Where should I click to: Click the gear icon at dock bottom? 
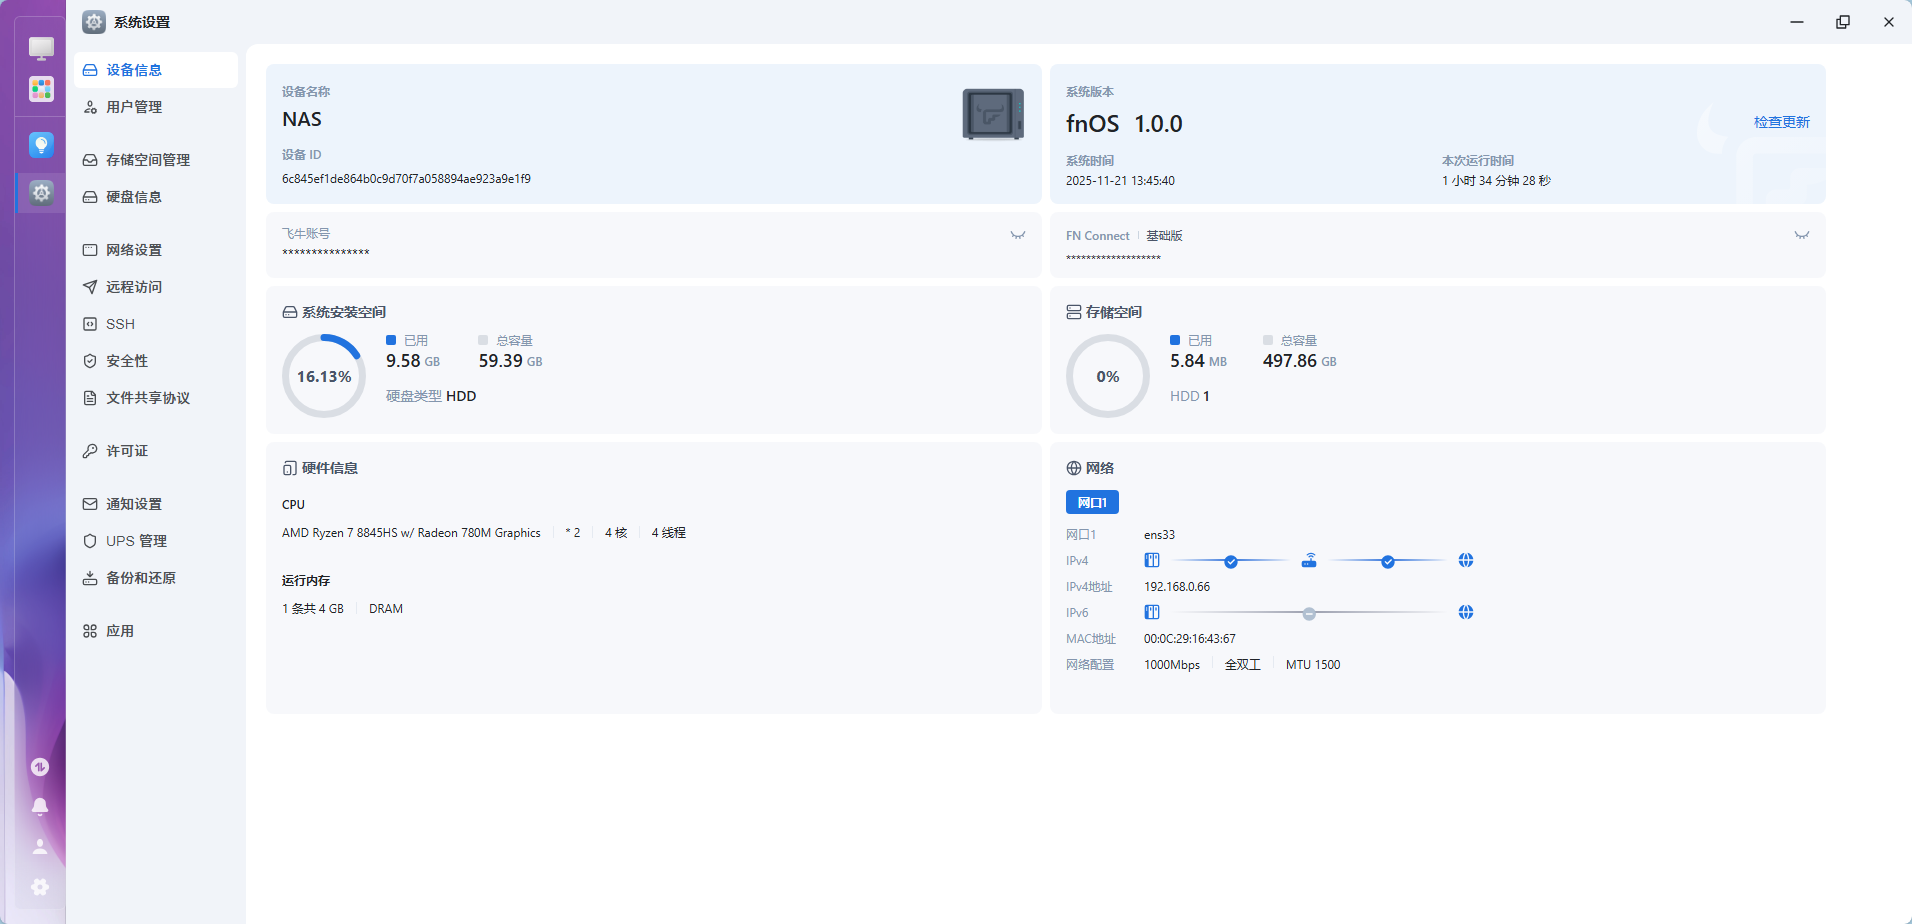coord(40,887)
